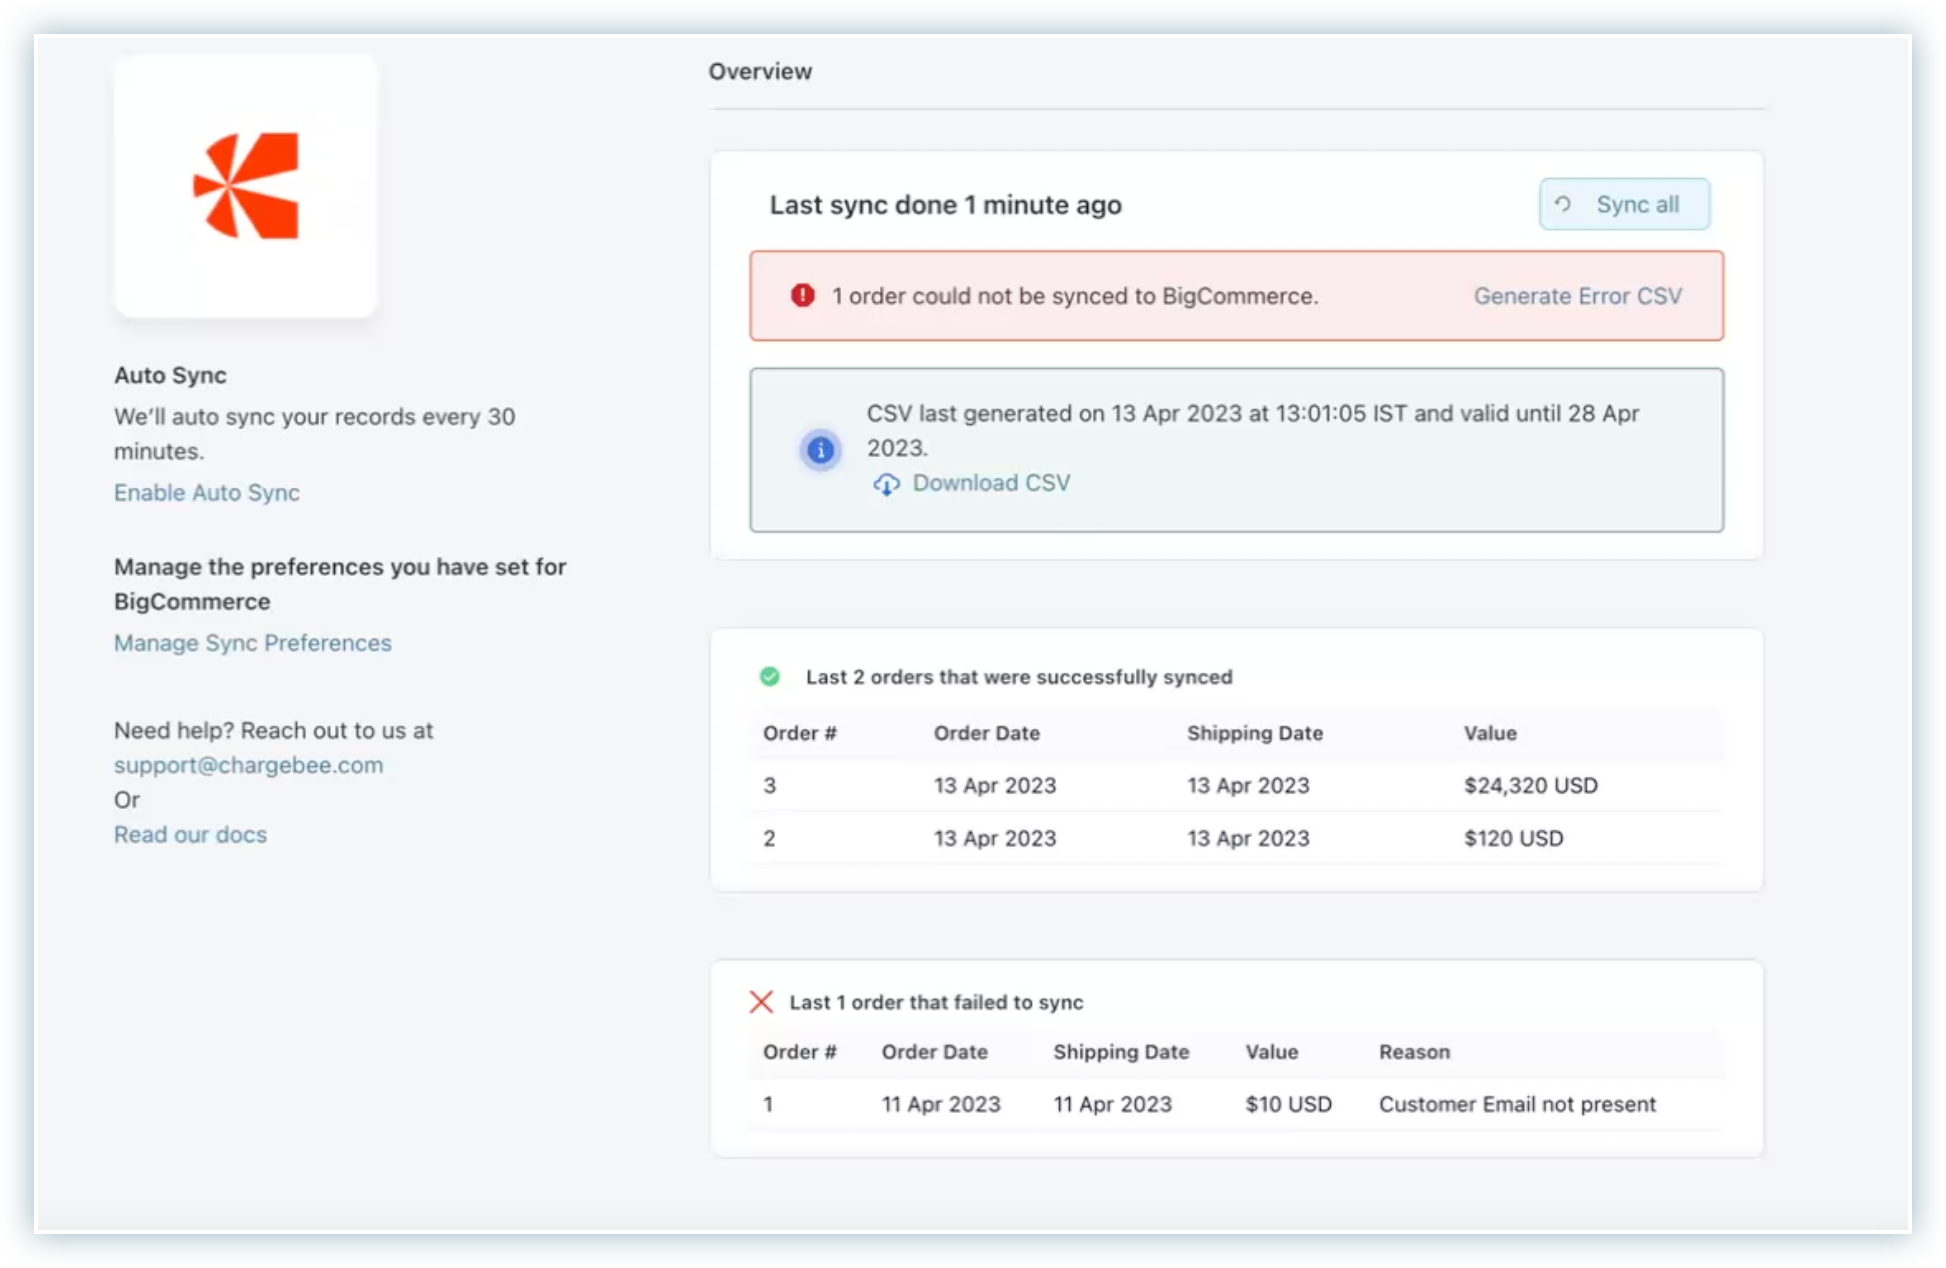The height and width of the screenshot is (1268, 1946).
Task: Open the Generate Error CSV link
Action: coord(1577,296)
